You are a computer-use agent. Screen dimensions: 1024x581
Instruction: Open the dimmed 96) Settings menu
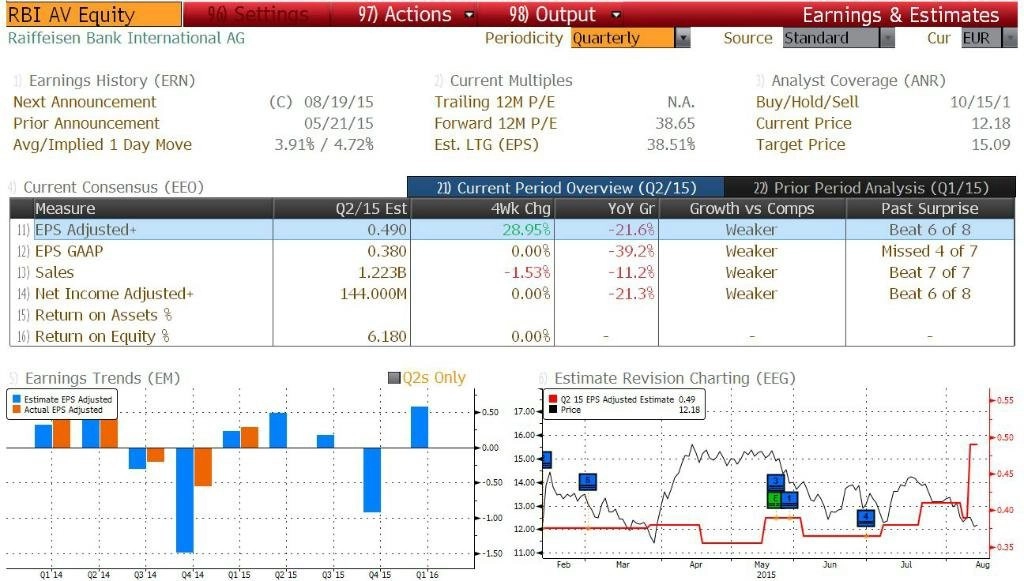pos(257,14)
